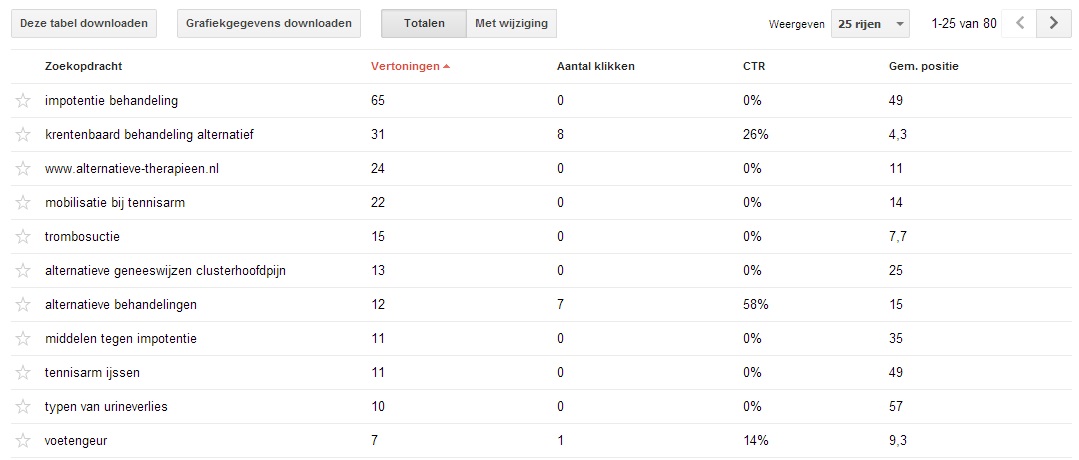Toggle star for 'mobilisatie bij tennisarm'
Image resolution: width=1079 pixels, height=460 pixels.
[x=23, y=203]
